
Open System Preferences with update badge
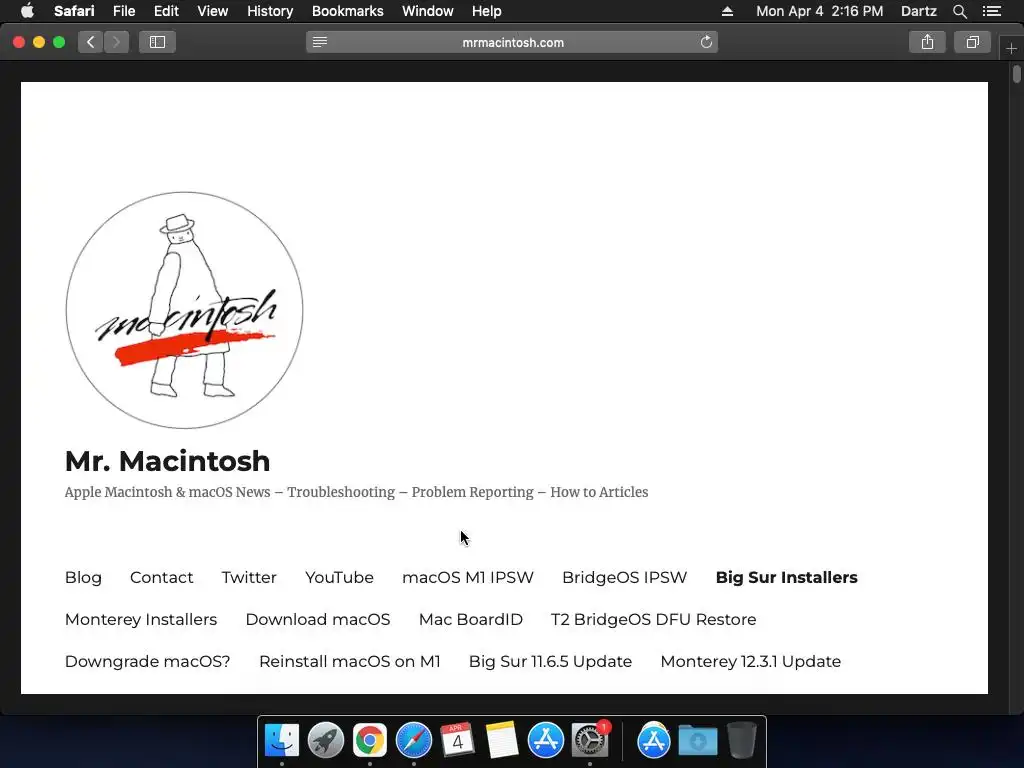[590, 741]
